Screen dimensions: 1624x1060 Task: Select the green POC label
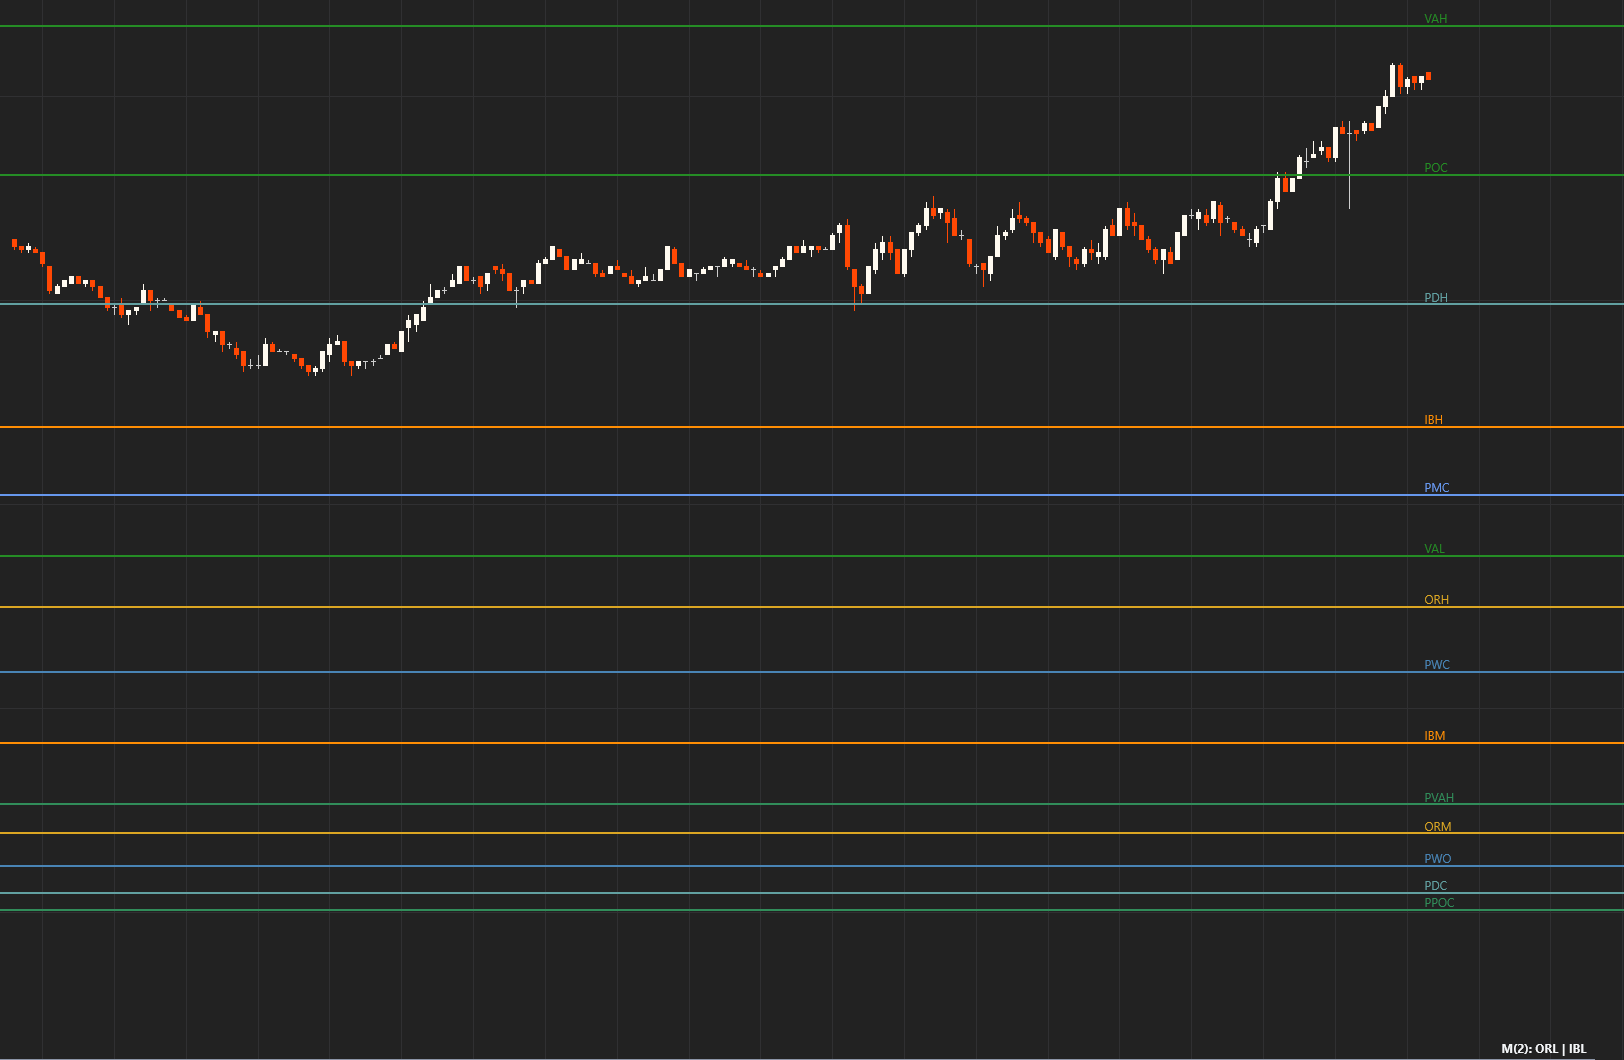point(1435,168)
